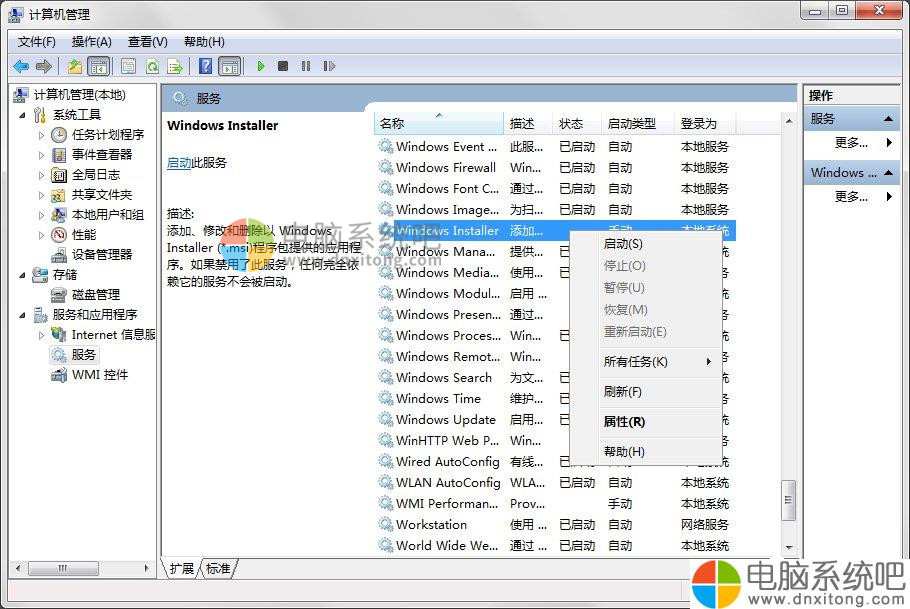
Task: Select WMI 控件 tree node
Action: point(100,374)
